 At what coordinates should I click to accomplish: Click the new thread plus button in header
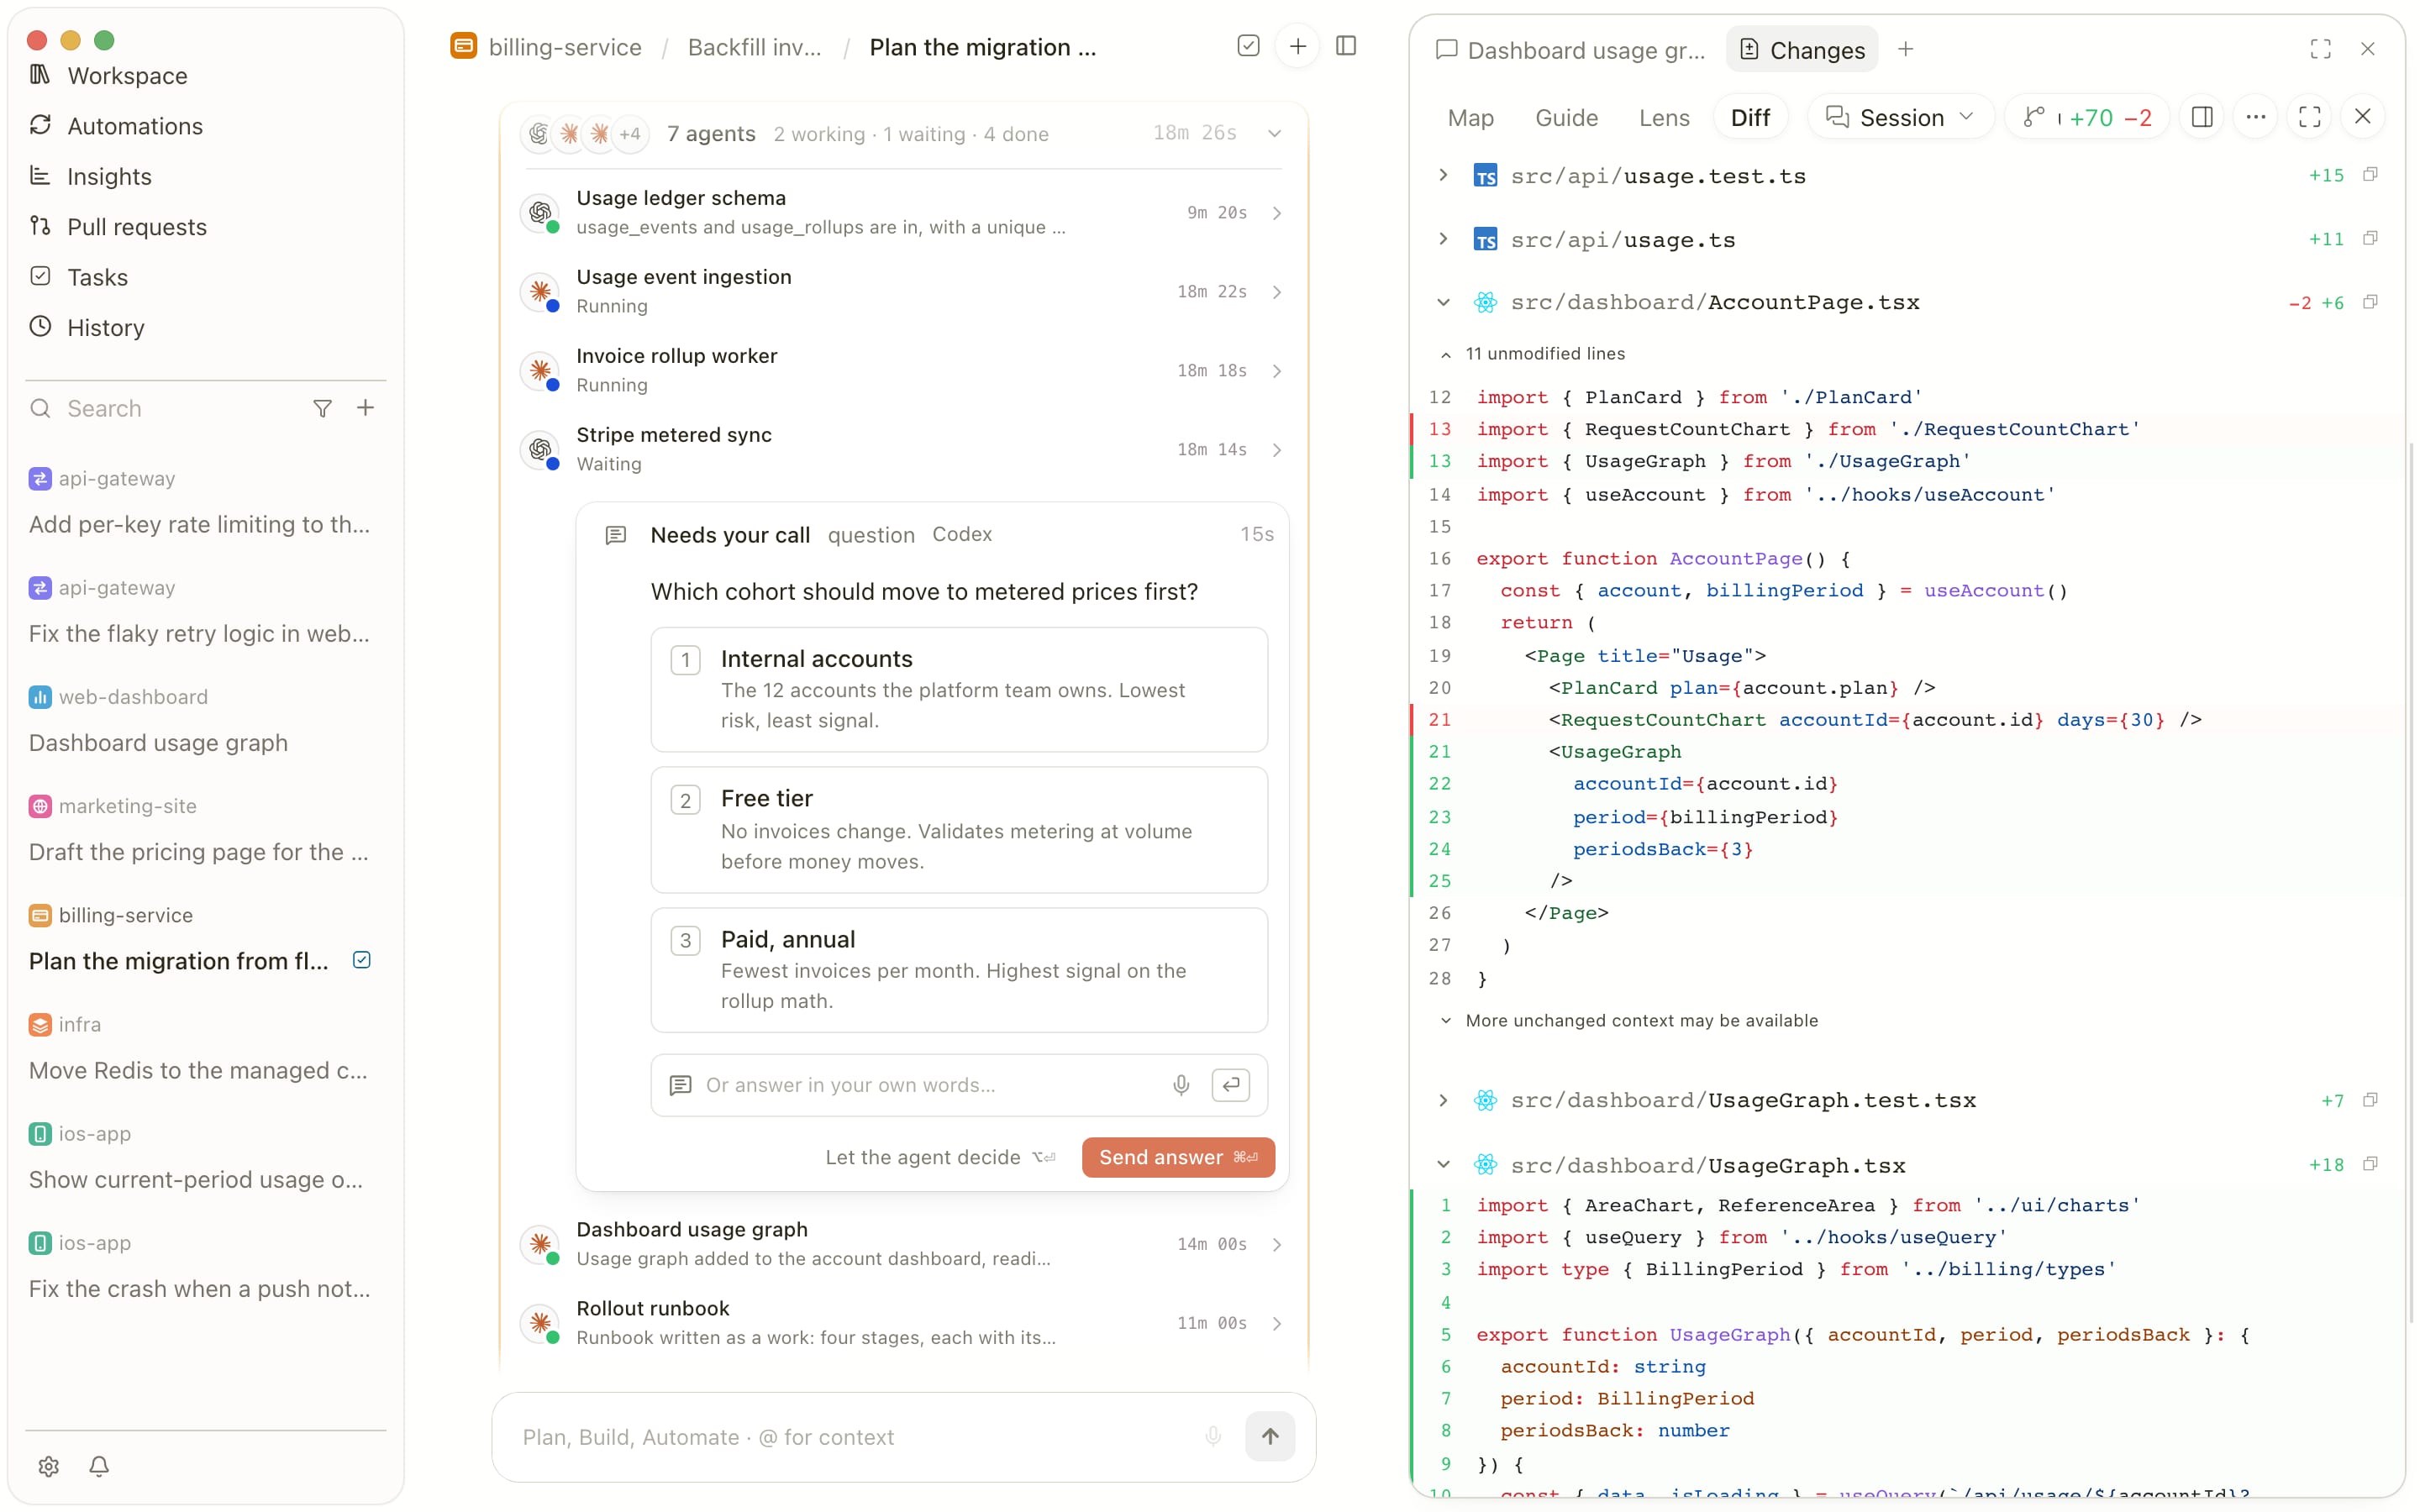point(1297,46)
